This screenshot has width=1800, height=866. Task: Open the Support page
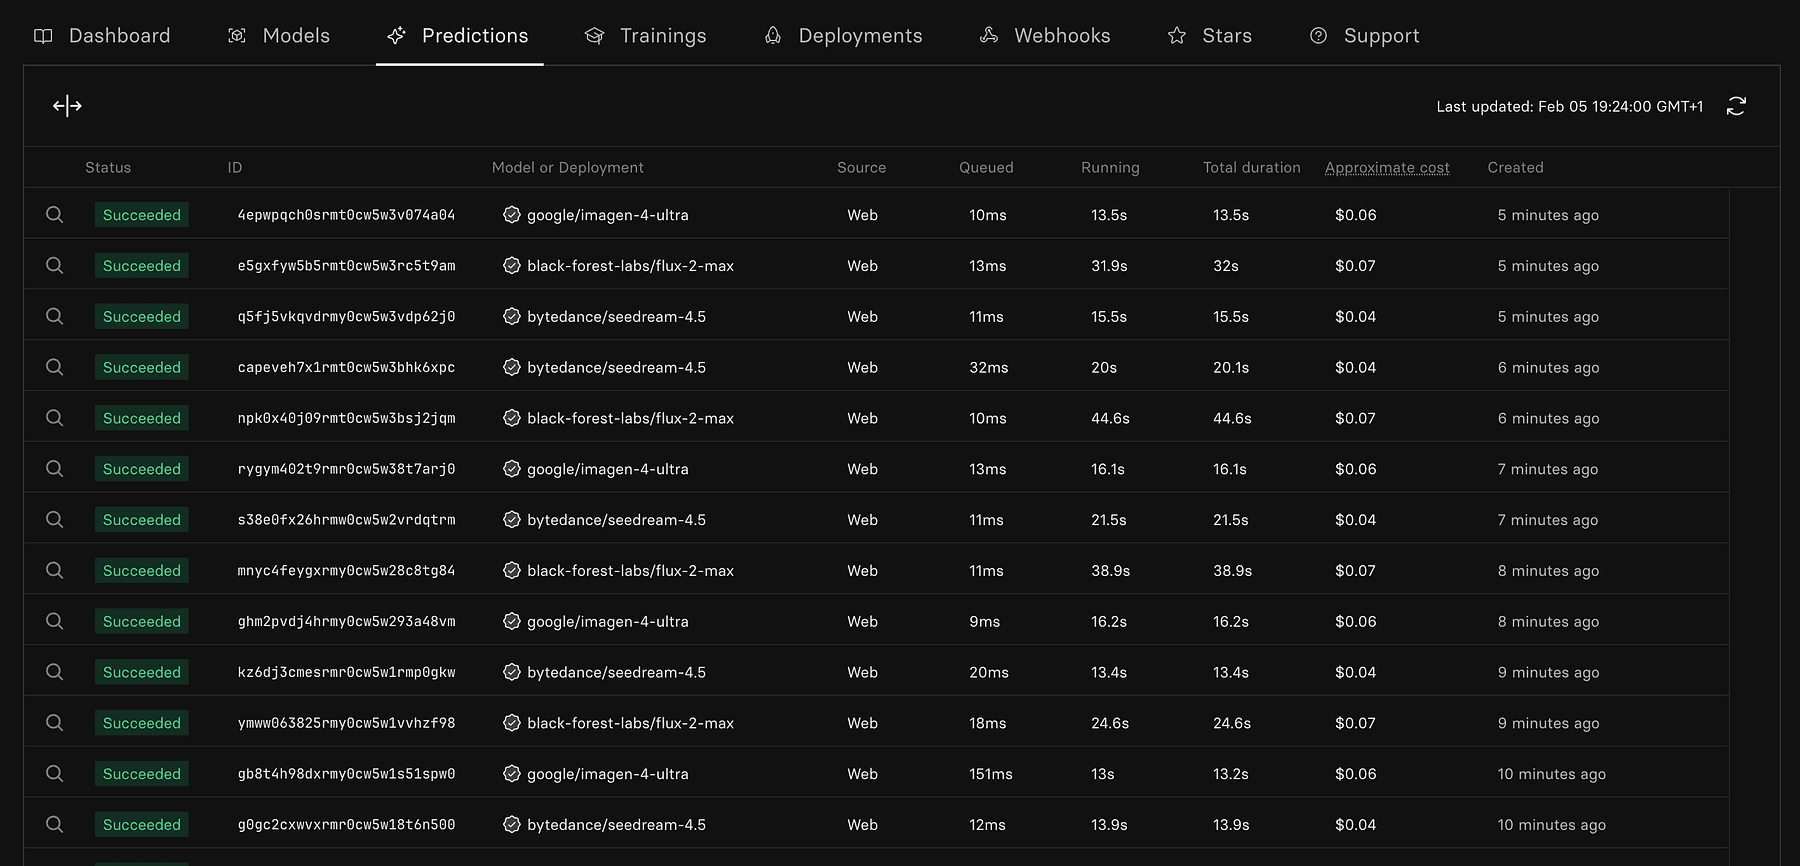[x=1365, y=36]
